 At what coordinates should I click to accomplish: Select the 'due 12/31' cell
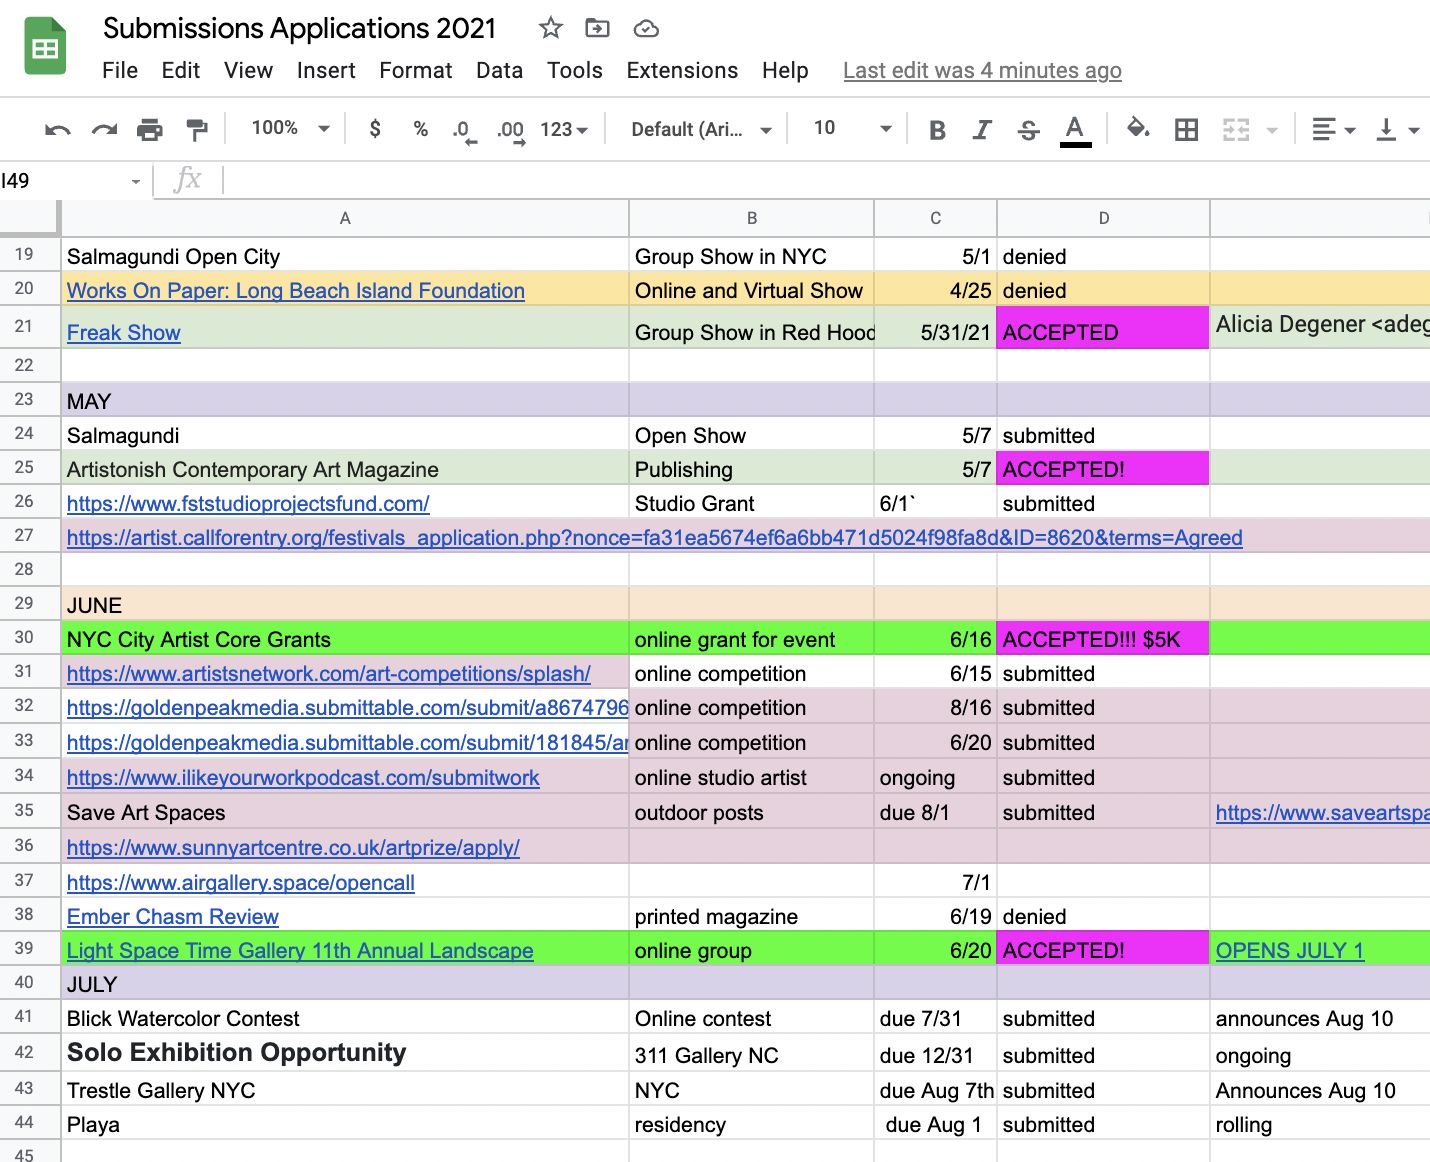tap(935, 1055)
